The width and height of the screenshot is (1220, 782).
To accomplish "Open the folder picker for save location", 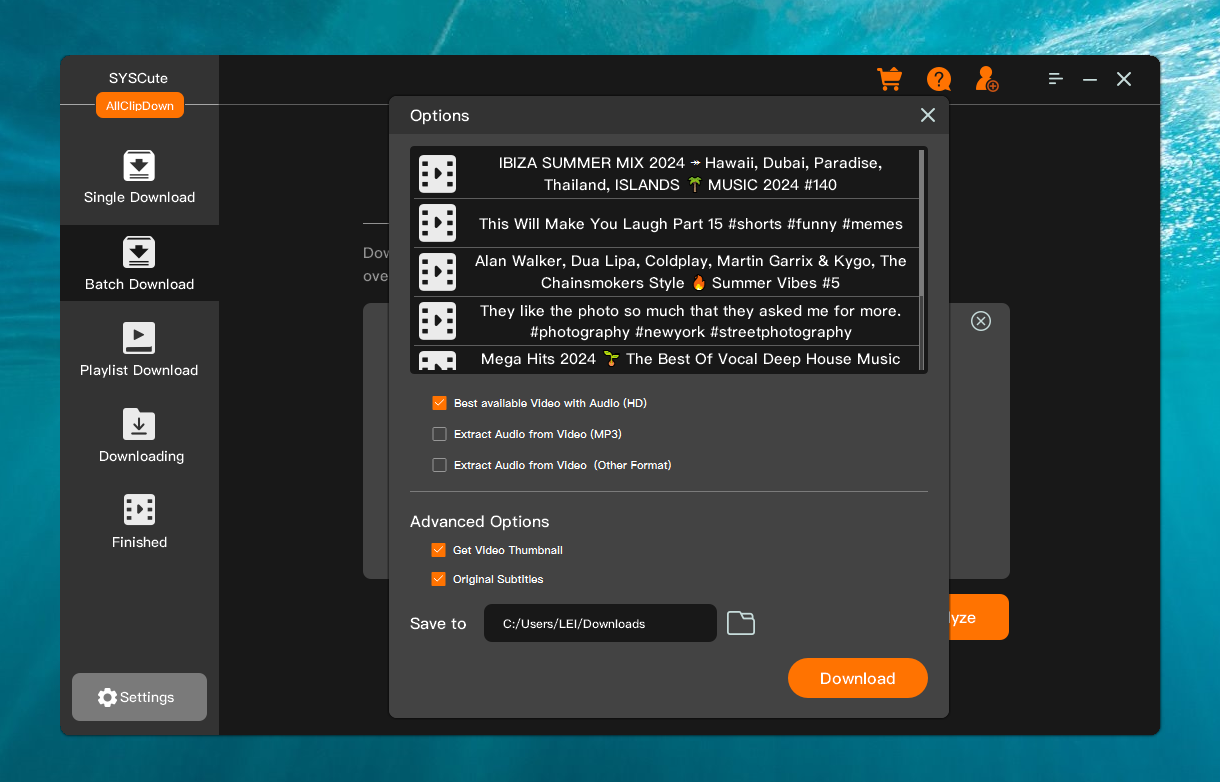I will pos(740,622).
